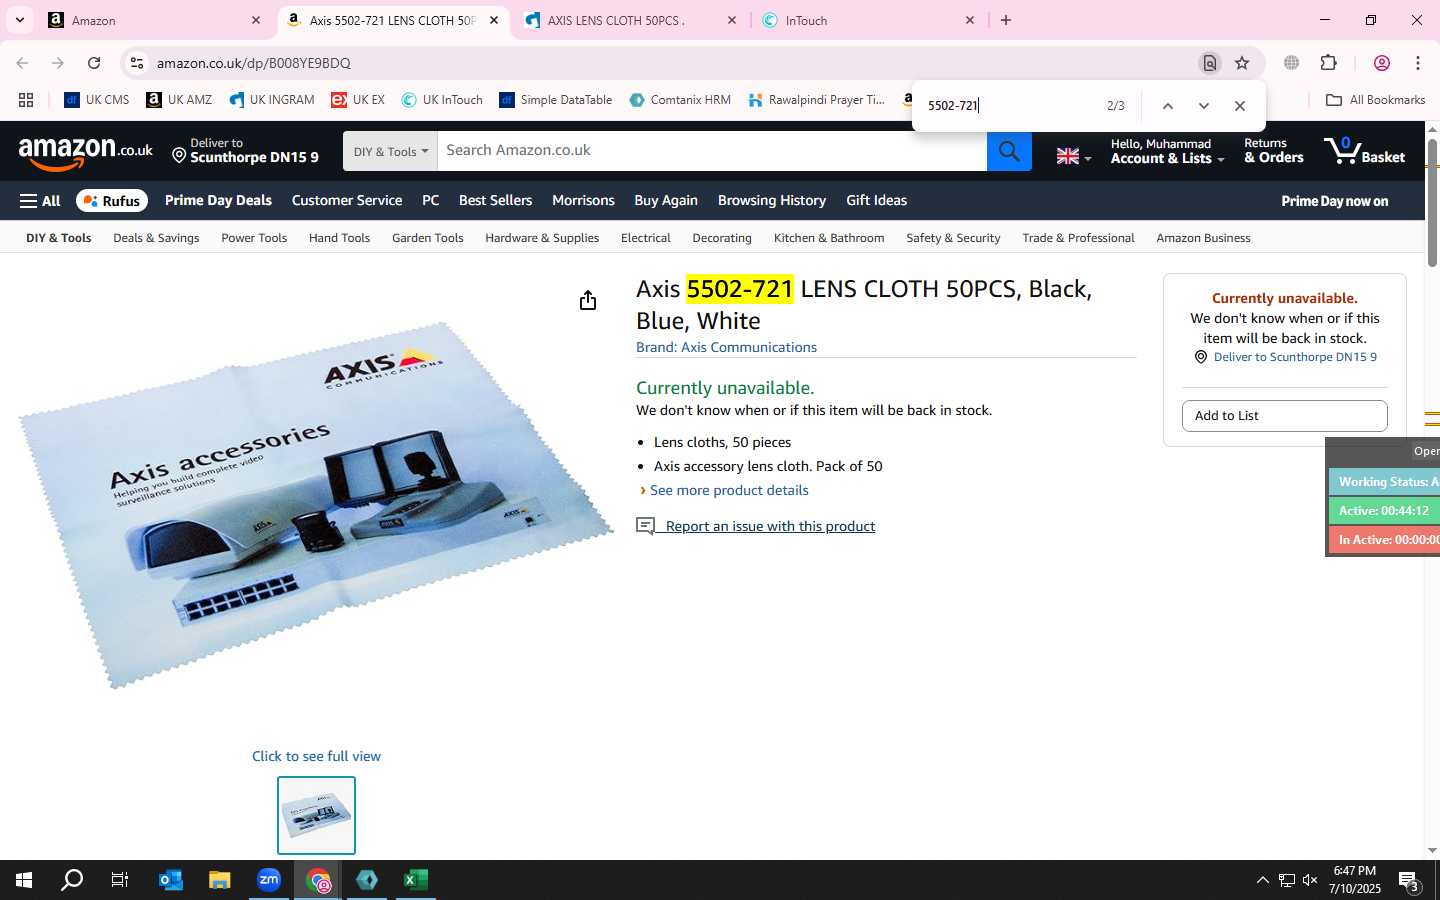This screenshot has height=900, width=1440.
Task: Click the Amazon search input field
Action: click(712, 151)
